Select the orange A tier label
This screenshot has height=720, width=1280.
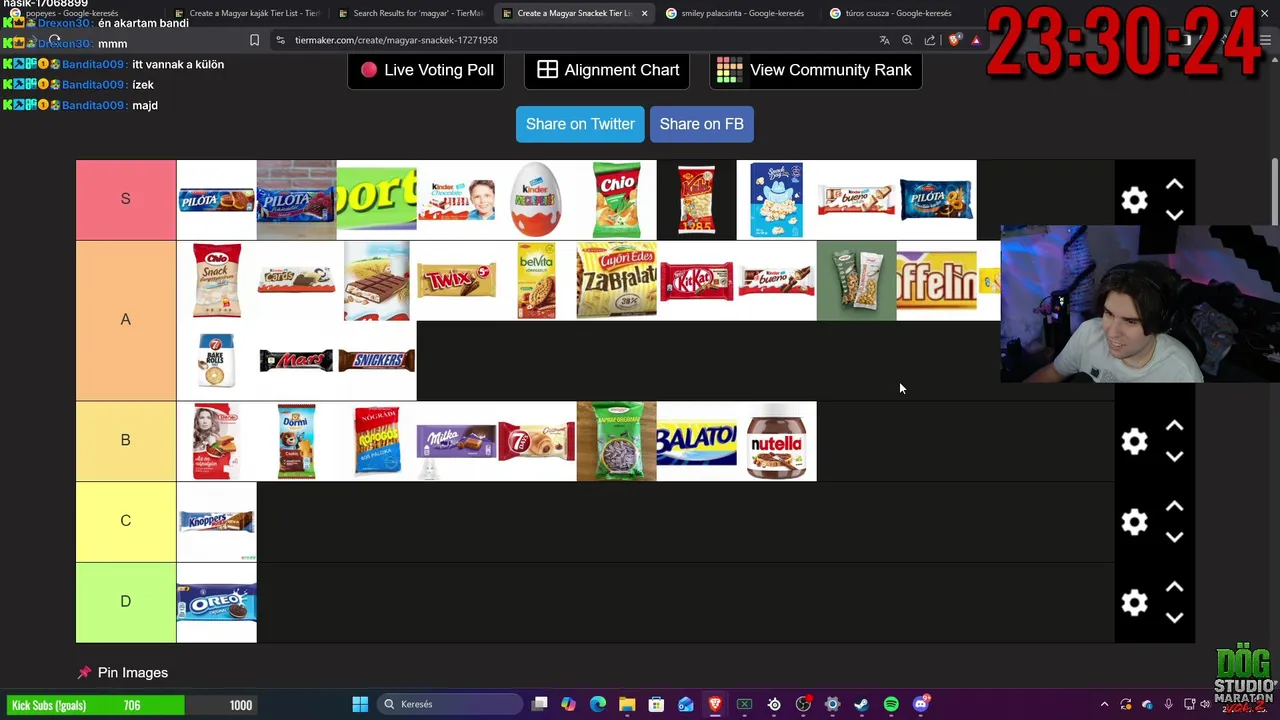pyautogui.click(x=126, y=320)
